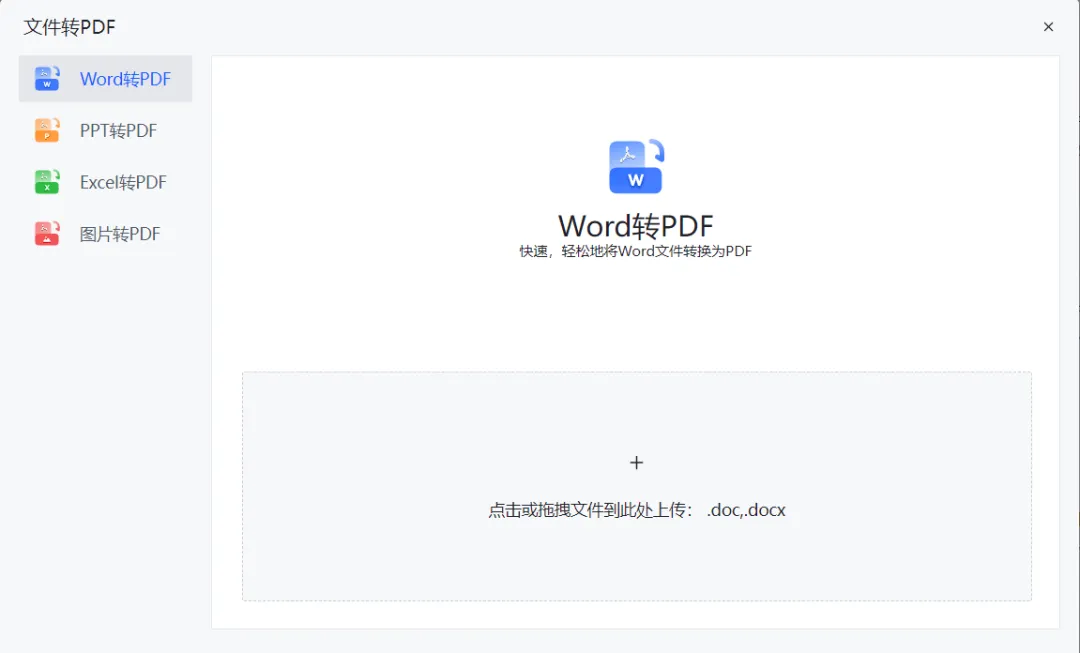Viewport: 1080px width, 653px height.
Task: Click the blue Word-to-PDF sidebar icon
Action: click(47, 79)
